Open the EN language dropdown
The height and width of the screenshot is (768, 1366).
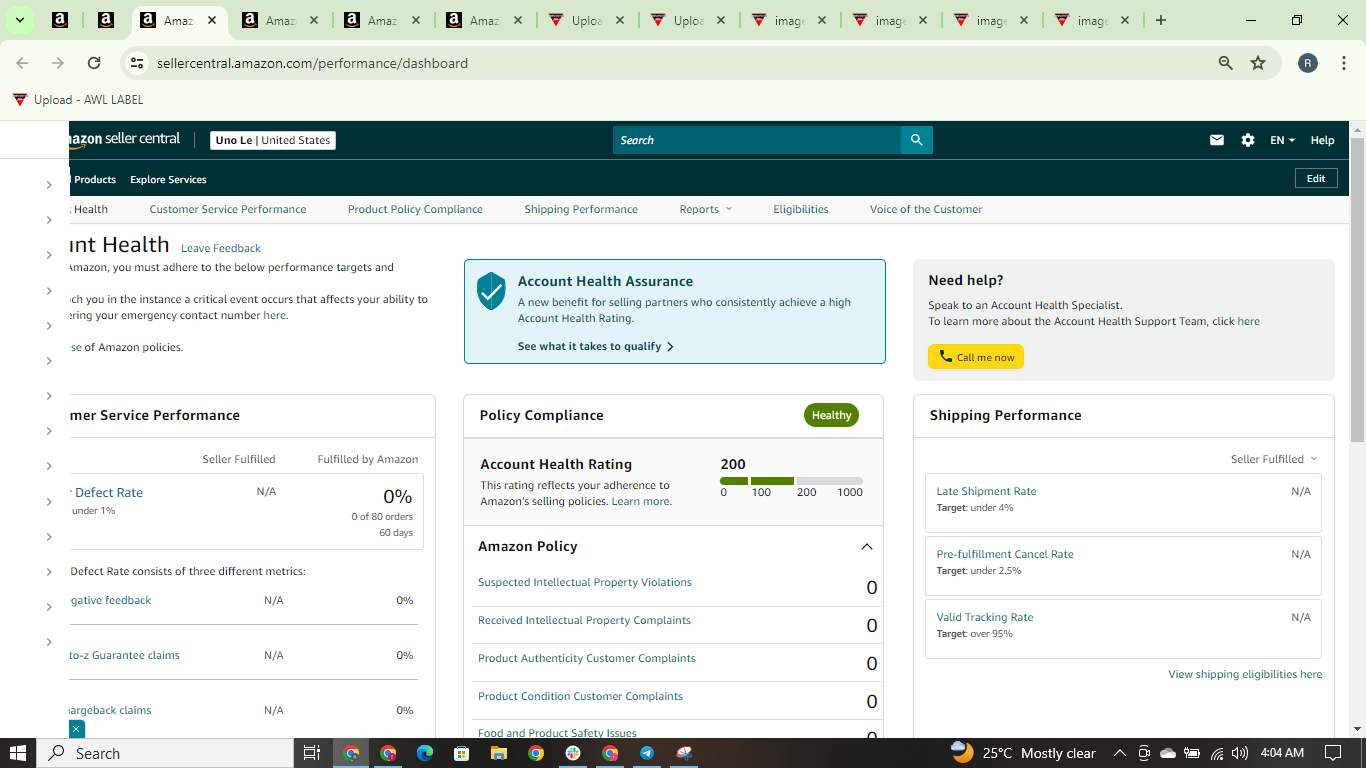(x=1282, y=140)
